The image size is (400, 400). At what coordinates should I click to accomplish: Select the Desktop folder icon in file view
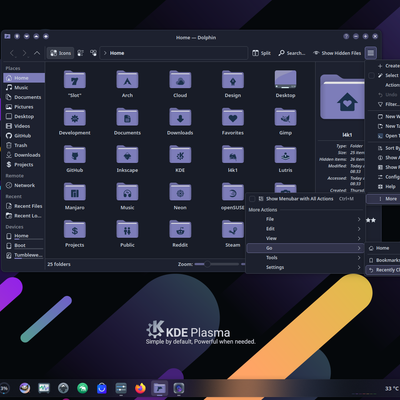285,83
